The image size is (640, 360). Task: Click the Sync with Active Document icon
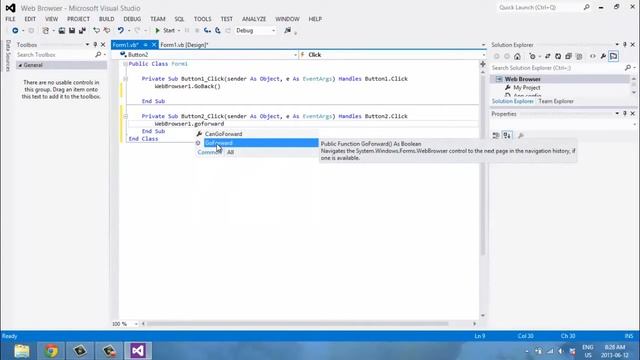(547, 56)
